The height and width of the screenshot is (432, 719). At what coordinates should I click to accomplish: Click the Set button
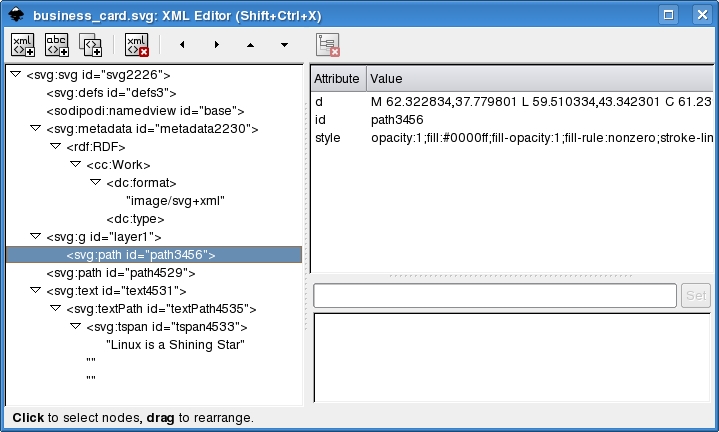696,295
